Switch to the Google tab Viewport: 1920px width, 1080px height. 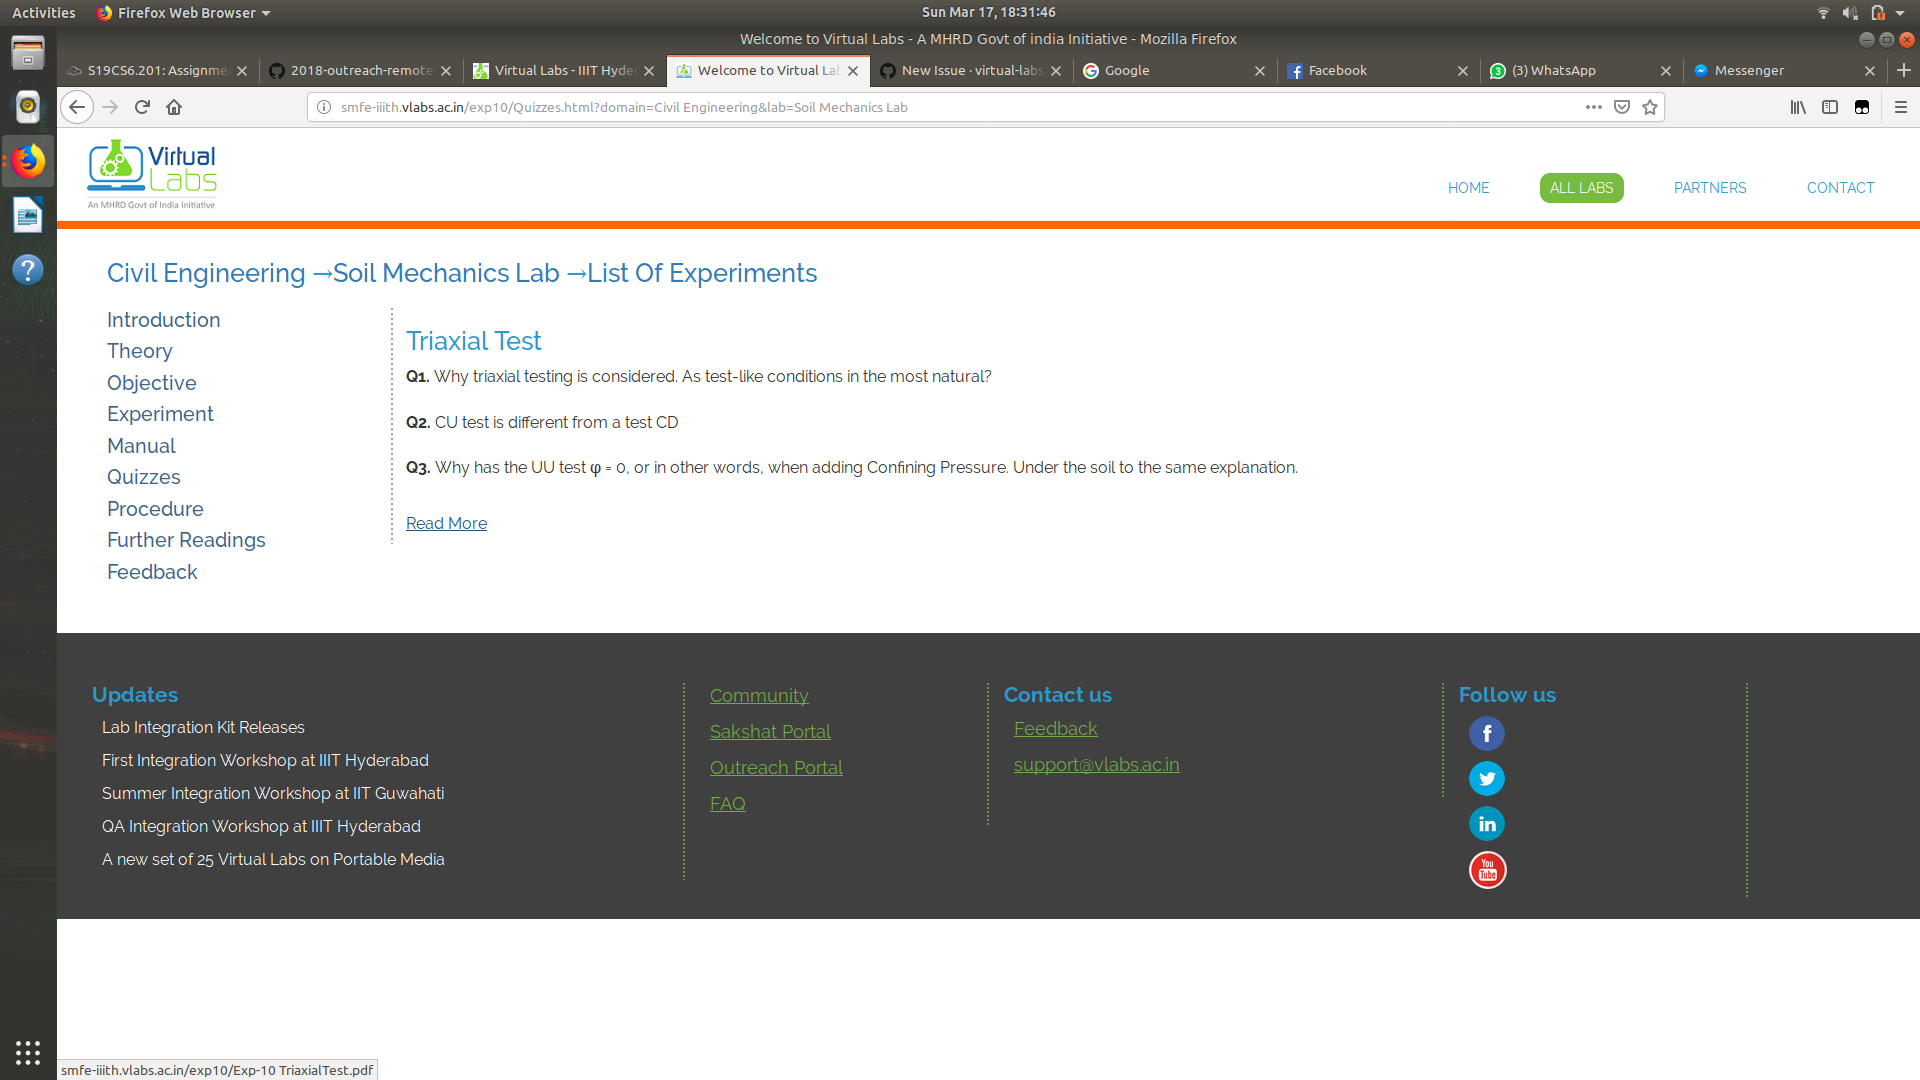[x=1128, y=71]
